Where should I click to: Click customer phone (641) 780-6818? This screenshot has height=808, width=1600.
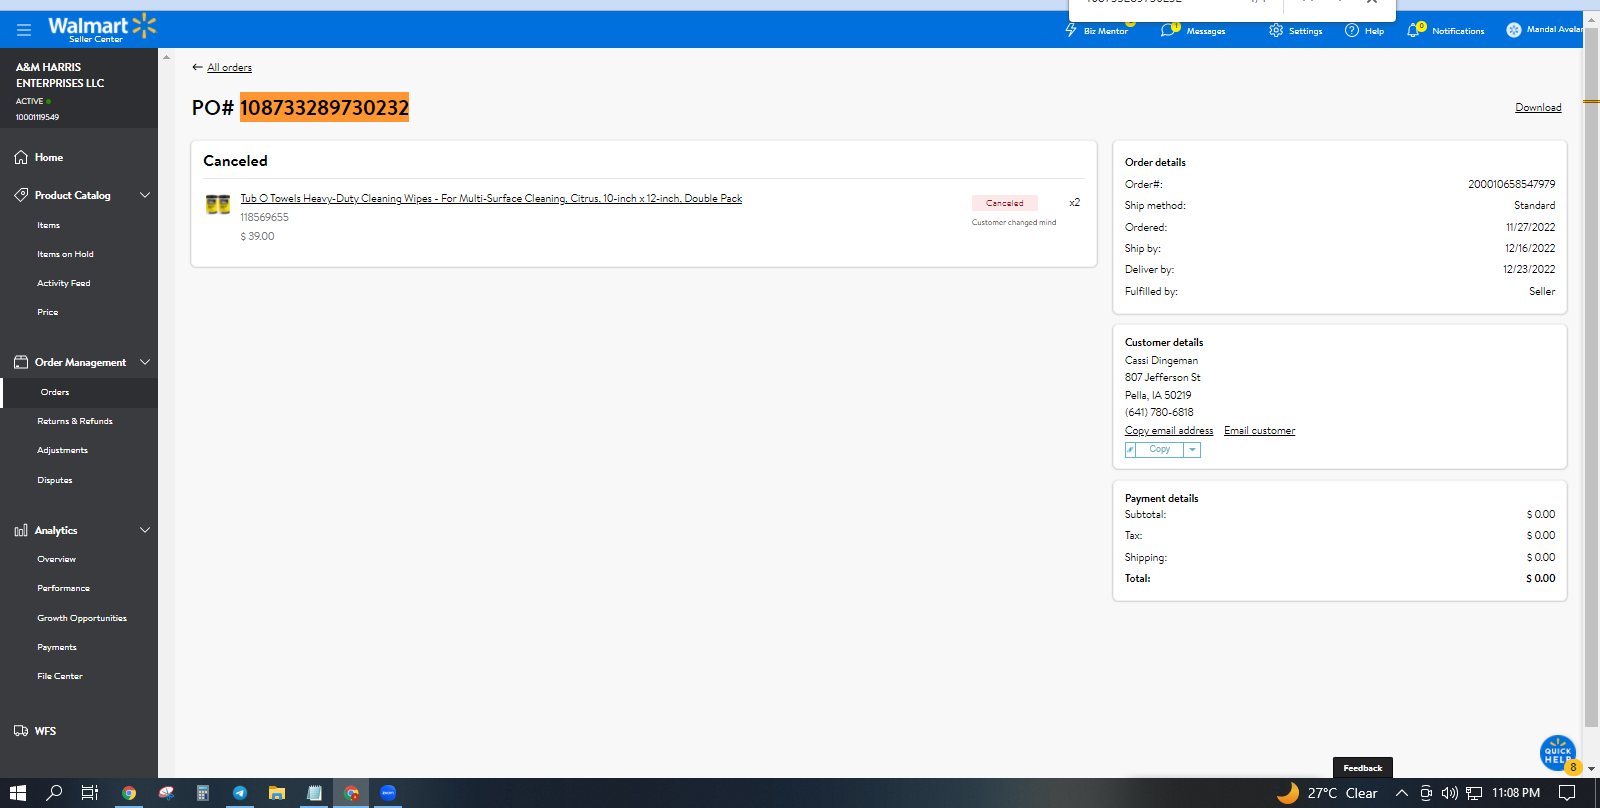click(x=1159, y=412)
